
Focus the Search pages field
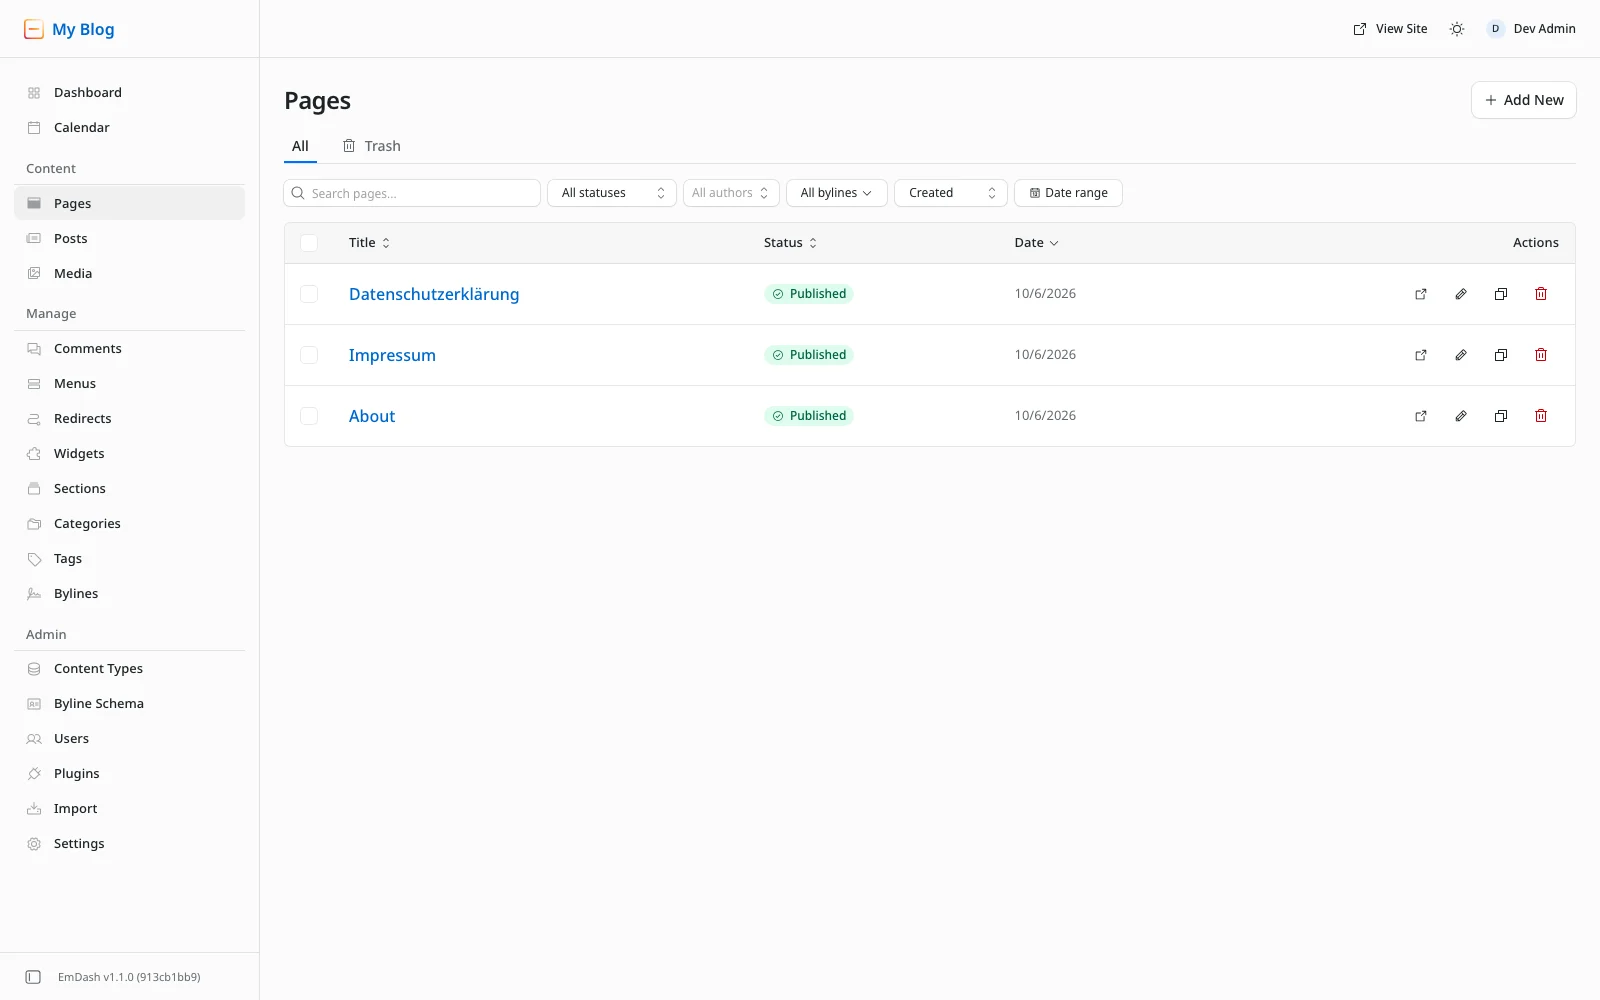pos(412,193)
